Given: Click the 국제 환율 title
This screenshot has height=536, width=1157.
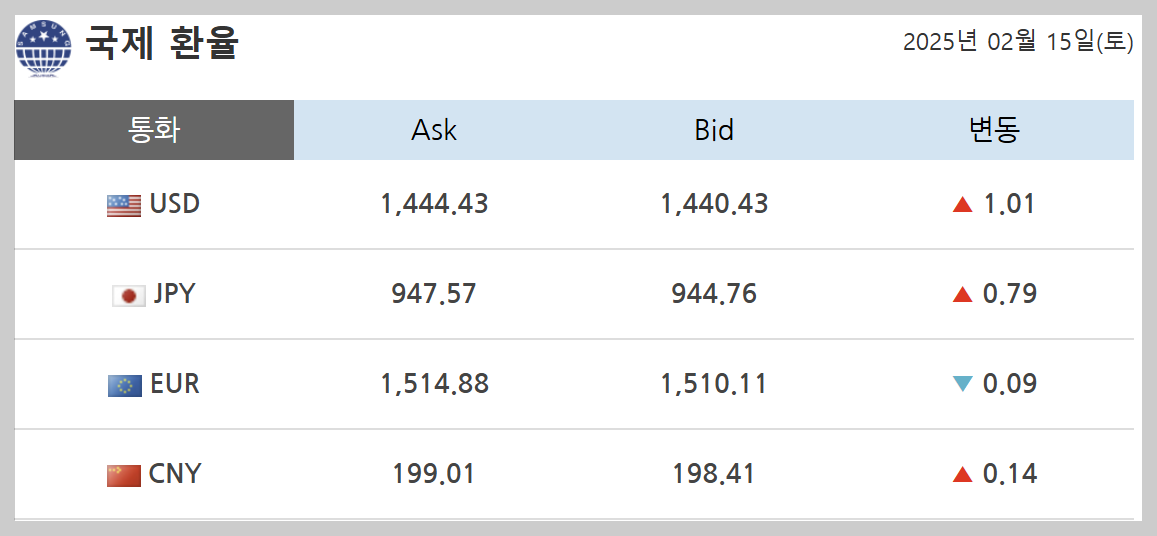Looking at the screenshot, I should pyautogui.click(x=162, y=43).
